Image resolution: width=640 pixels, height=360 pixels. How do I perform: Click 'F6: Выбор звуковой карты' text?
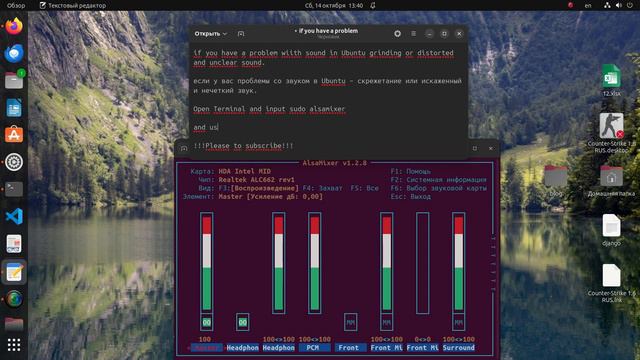pyautogui.click(x=438, y=188)
